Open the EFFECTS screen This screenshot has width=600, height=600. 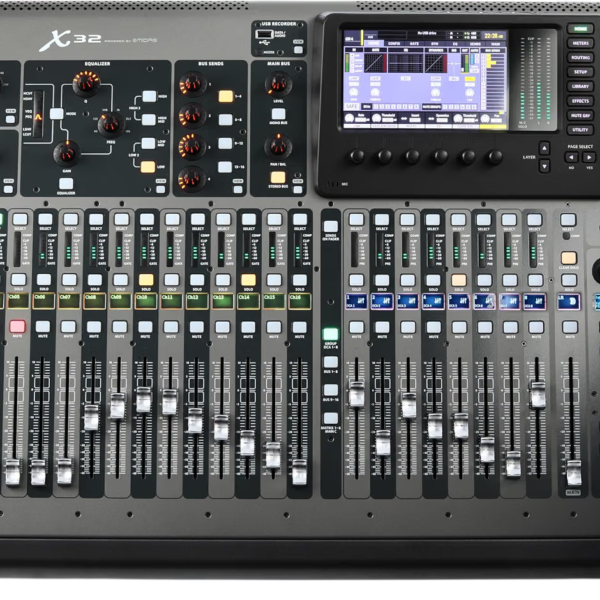(580, 101)
